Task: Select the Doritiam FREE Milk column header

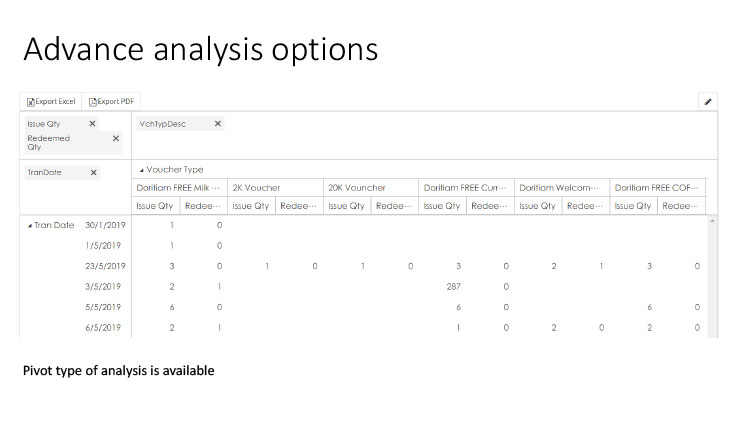Action: pos(177,188)
